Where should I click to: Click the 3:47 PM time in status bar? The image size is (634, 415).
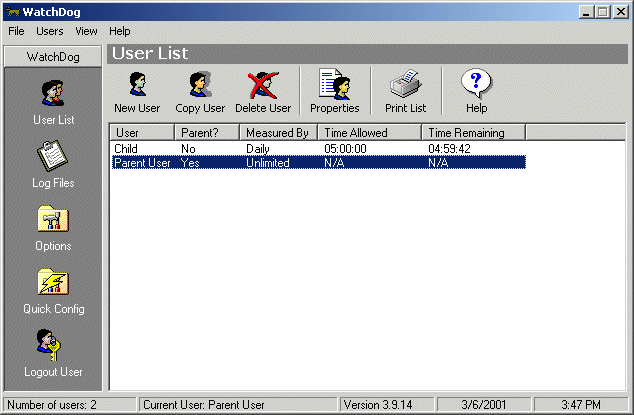click(581, 404)
